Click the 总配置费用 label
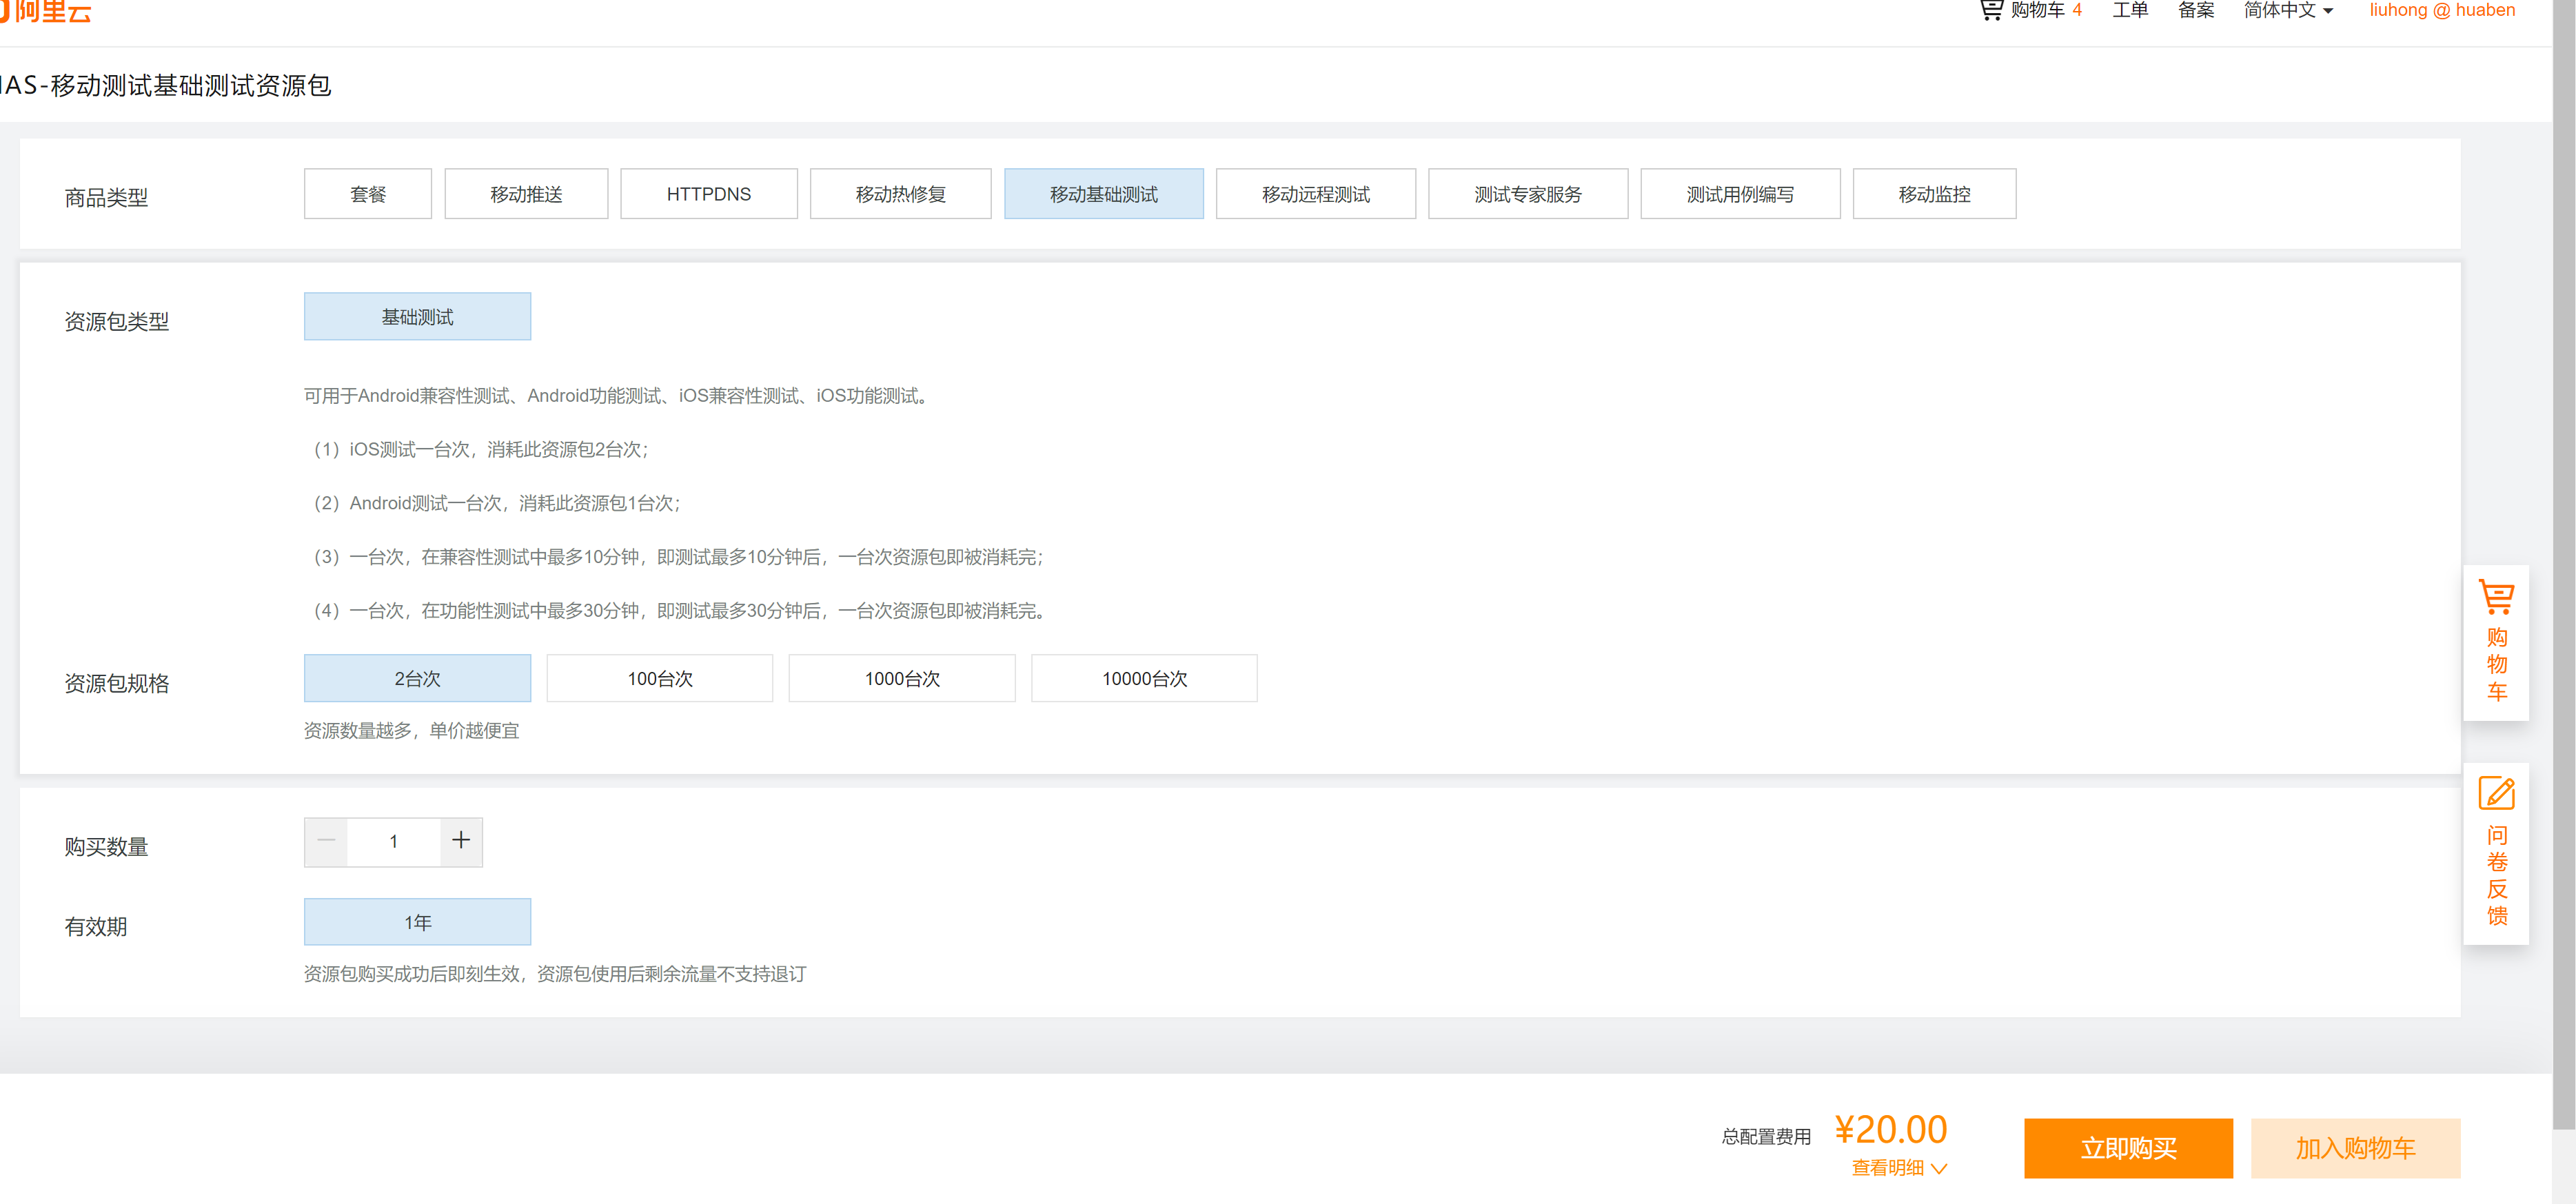Screen dimensions: 2576x1204 pos(1766,1137)
